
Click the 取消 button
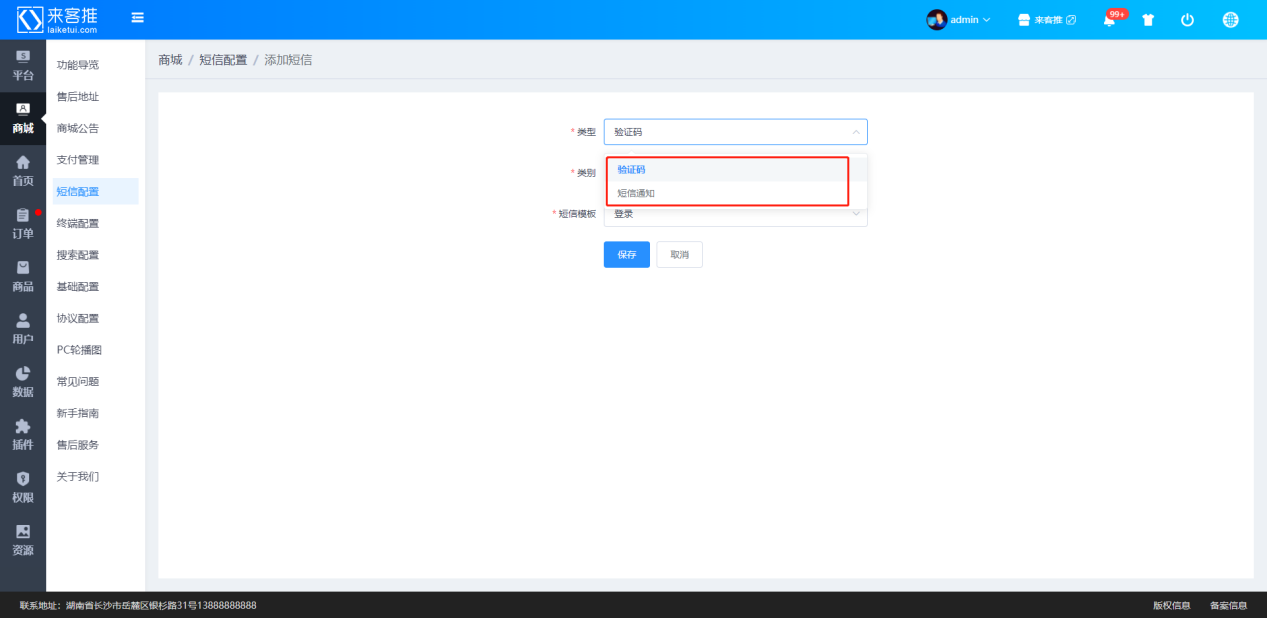click(x=680, y=255)
